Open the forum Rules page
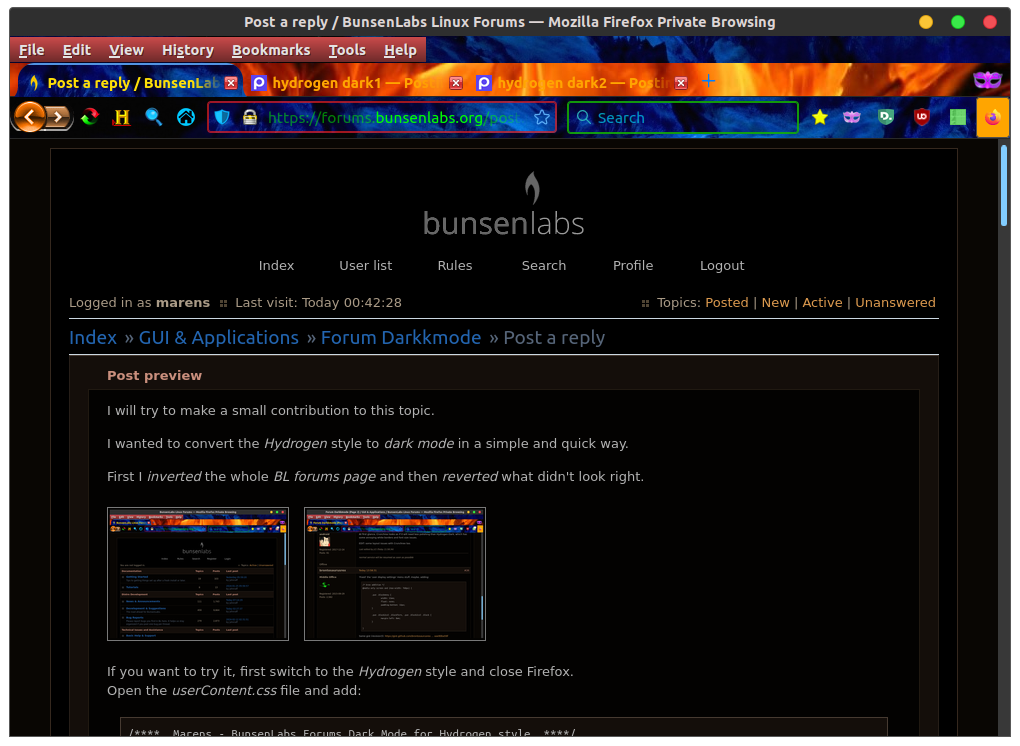Screen dimensions: 1020x746 [455, 265]
